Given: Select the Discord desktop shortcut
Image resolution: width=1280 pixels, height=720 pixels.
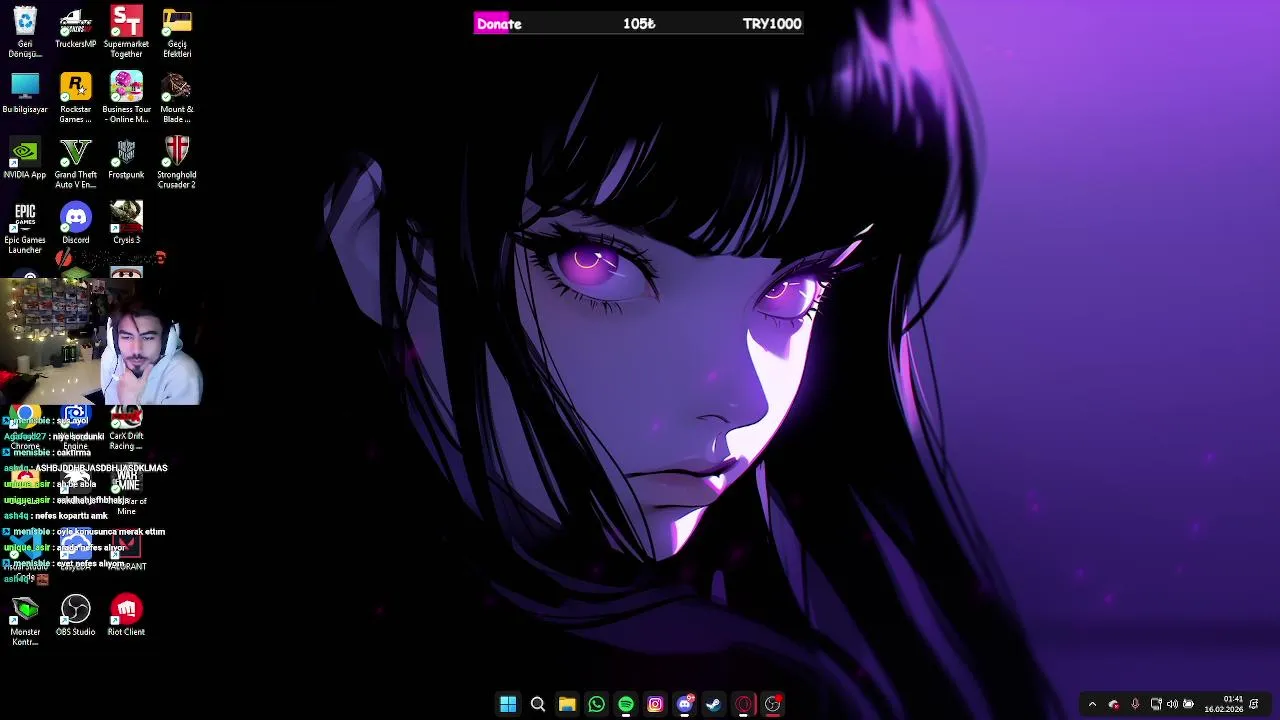Looking at the screenshot, I should coord(76,224).
